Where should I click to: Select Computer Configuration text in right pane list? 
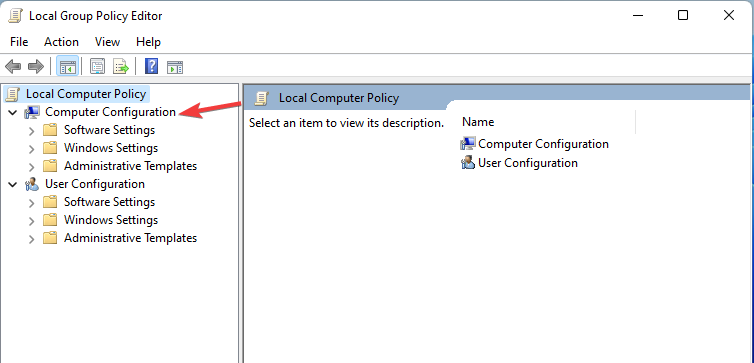543,144
